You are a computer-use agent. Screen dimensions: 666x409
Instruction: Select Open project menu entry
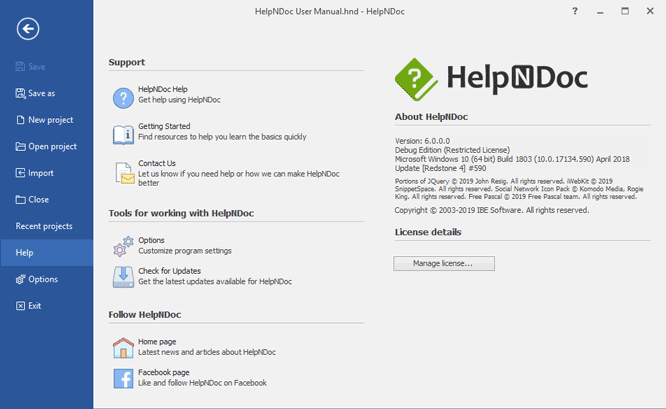pyautogui.click(x=52, y=147)
